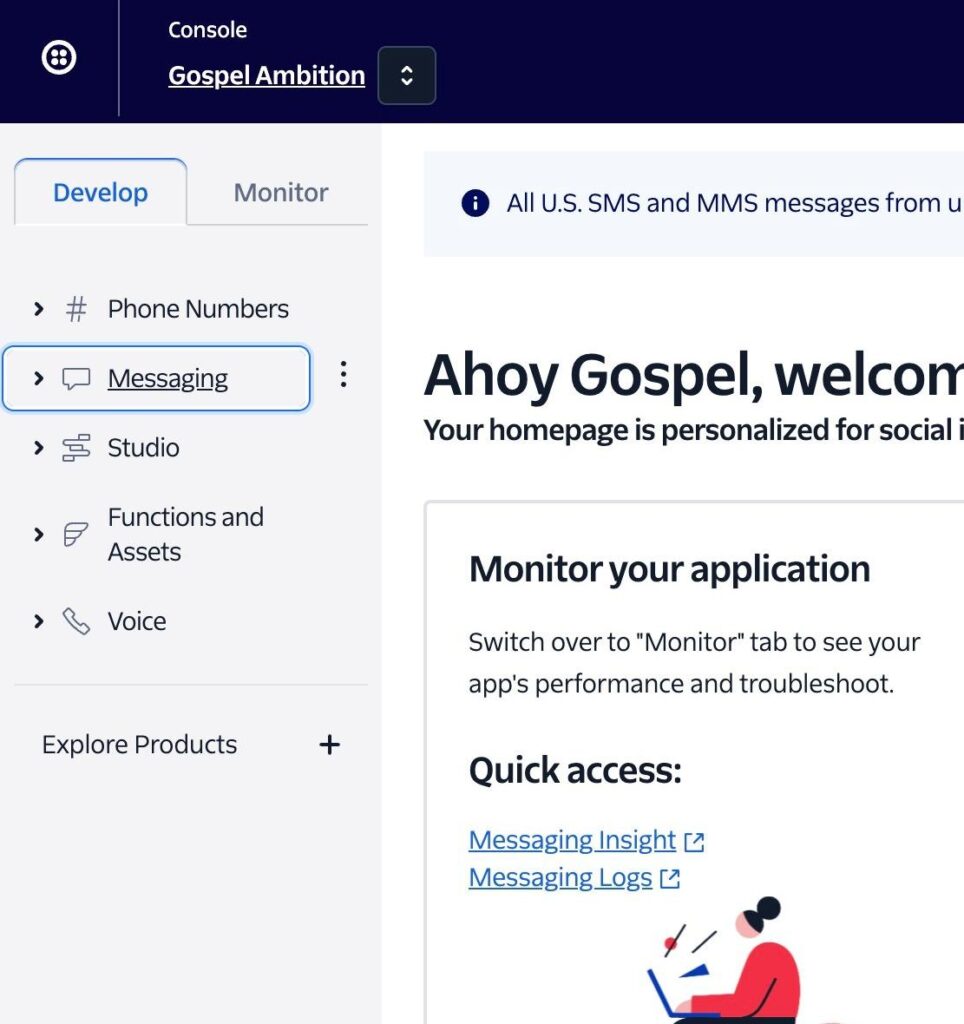Click the Voice phone handset icon
964x1024 pixels.
pos(76,621)
